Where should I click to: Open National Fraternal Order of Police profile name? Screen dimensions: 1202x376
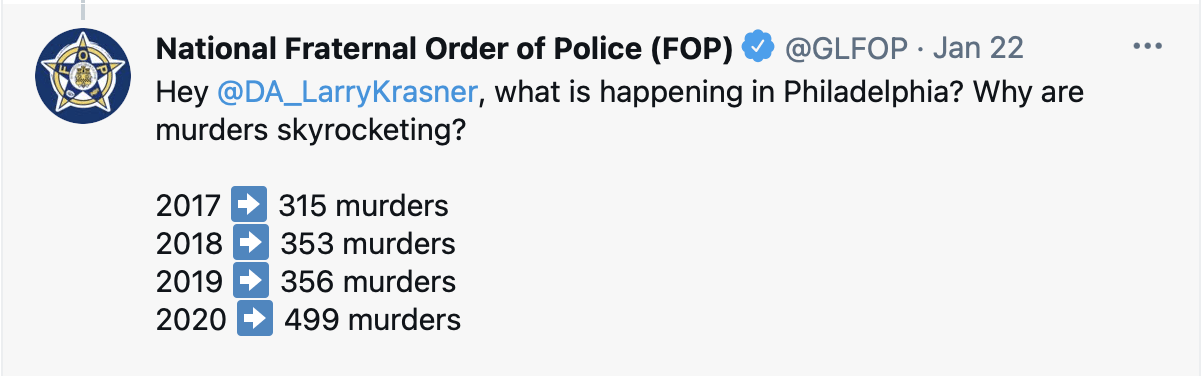click(x=446, y=48)
